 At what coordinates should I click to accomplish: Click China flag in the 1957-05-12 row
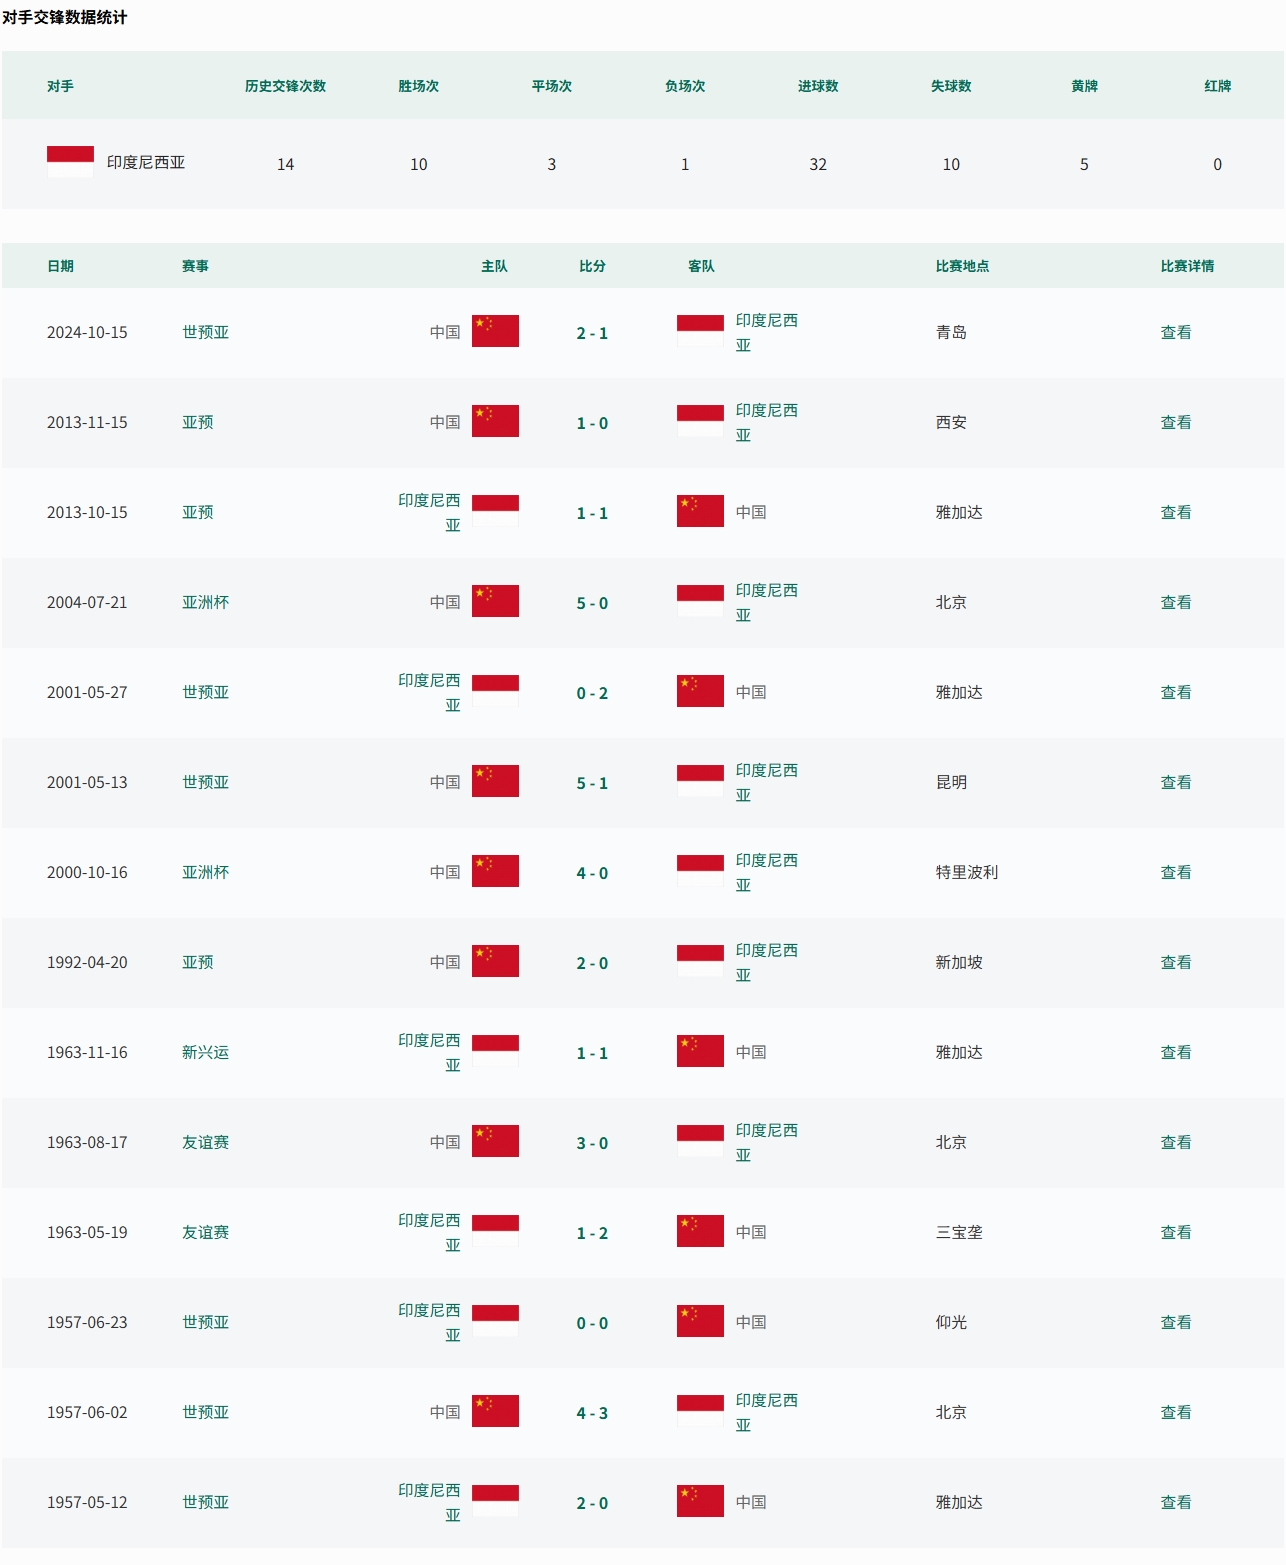(700, 1501)
